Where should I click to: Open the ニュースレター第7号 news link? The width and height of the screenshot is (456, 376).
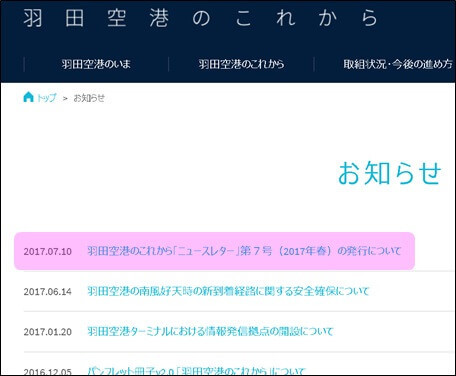pos(244,251)
